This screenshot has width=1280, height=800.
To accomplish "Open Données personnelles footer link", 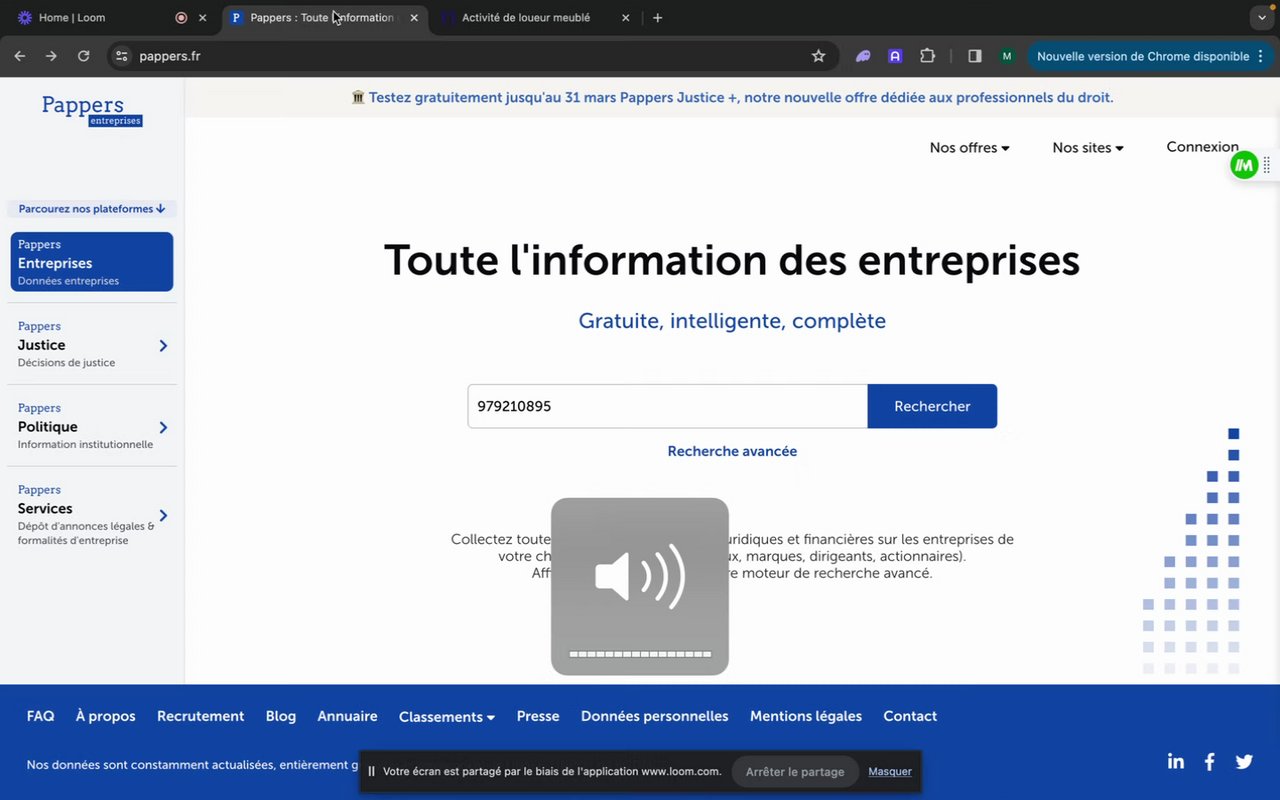I will point(654,716).
